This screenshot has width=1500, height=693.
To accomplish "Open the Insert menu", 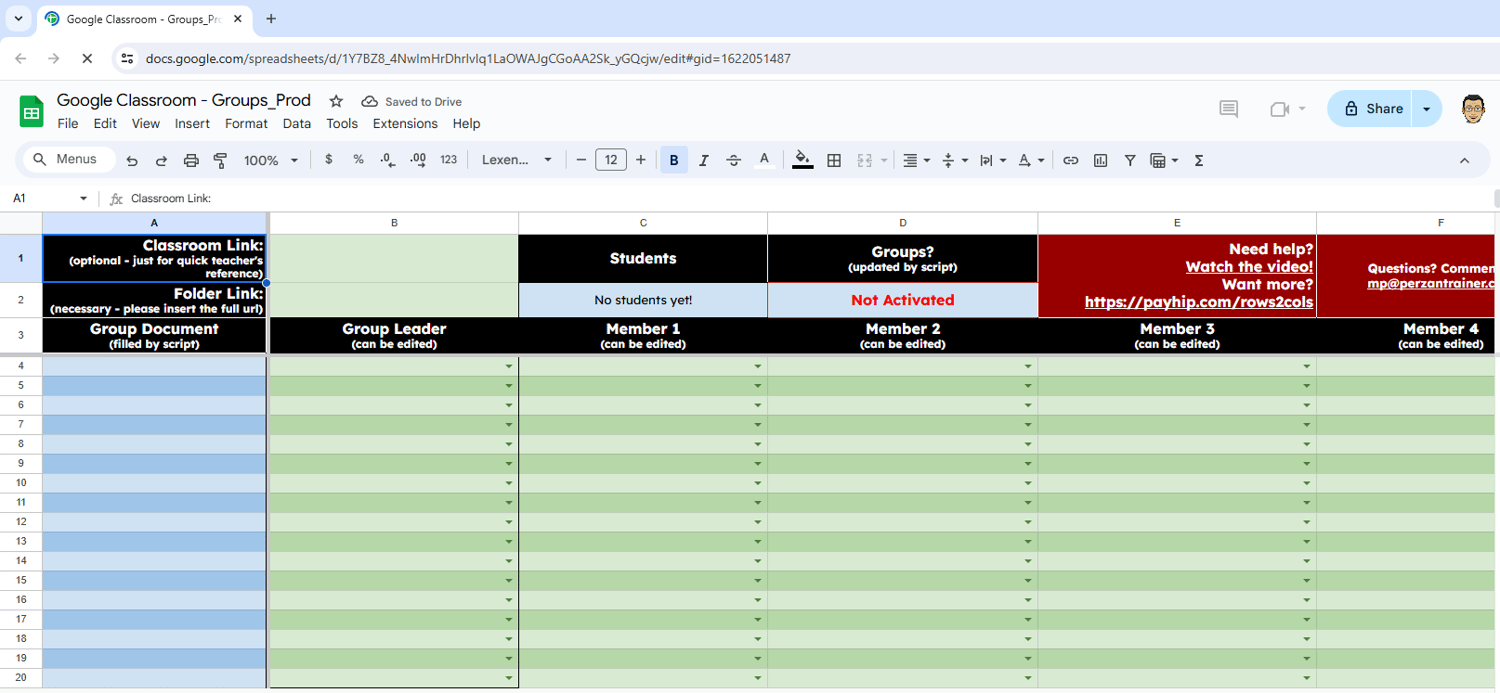I will (192, 124).
